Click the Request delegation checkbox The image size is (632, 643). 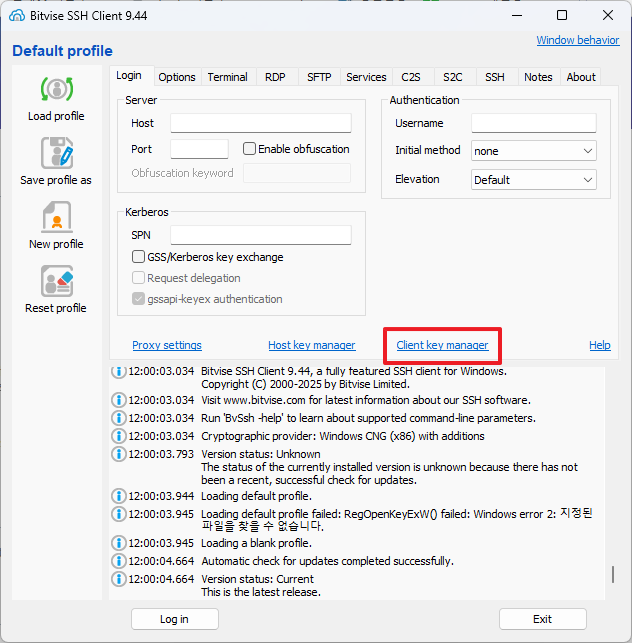[x=138, y=278]
